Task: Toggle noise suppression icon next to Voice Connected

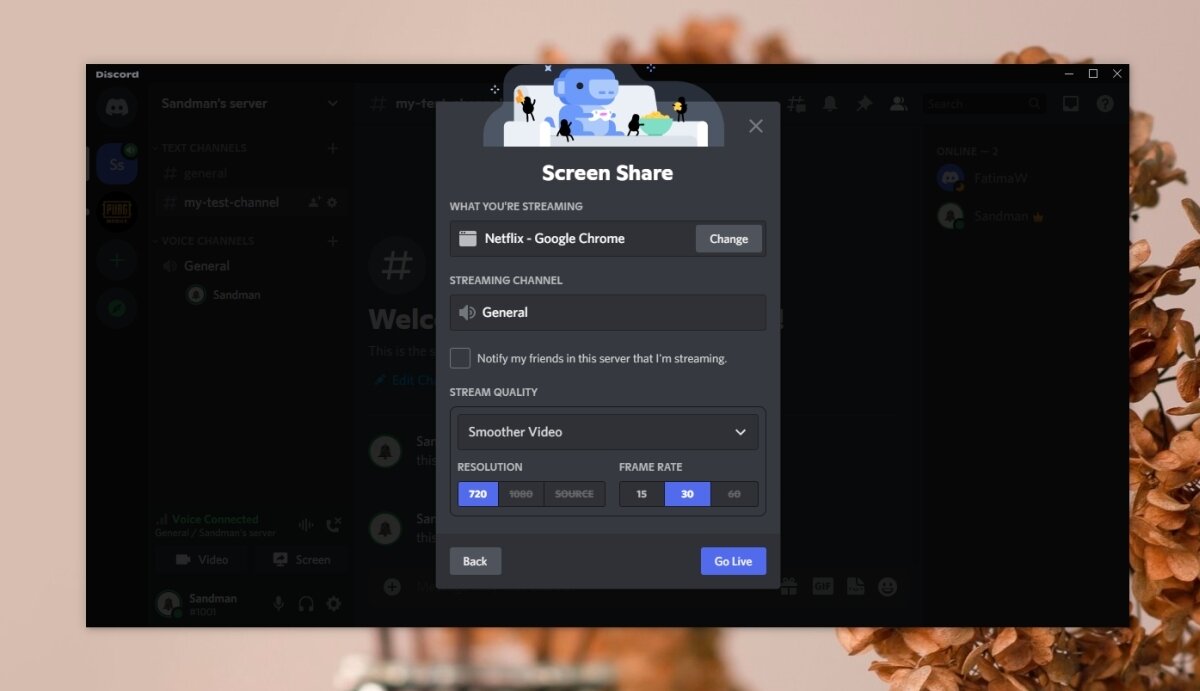Action: (x=307, y=525)
